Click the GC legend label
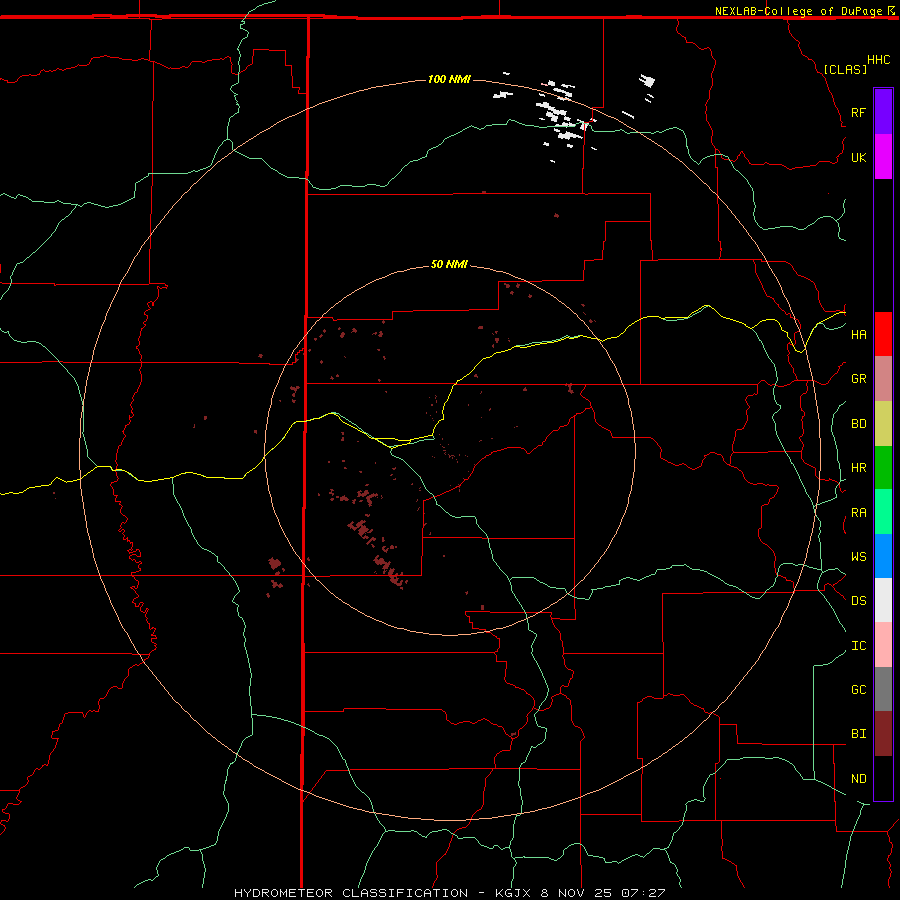The height and width of the screenshot is (900, 900). pyautogui.click(x=858, y=689)
